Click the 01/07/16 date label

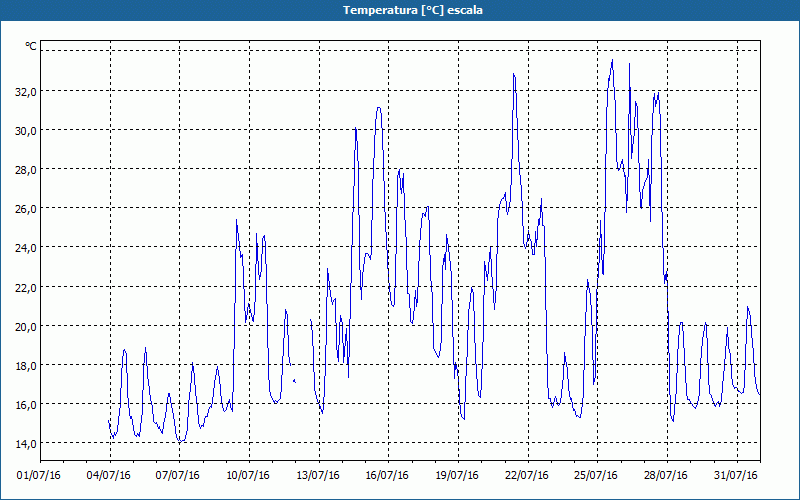pos(39,476)
